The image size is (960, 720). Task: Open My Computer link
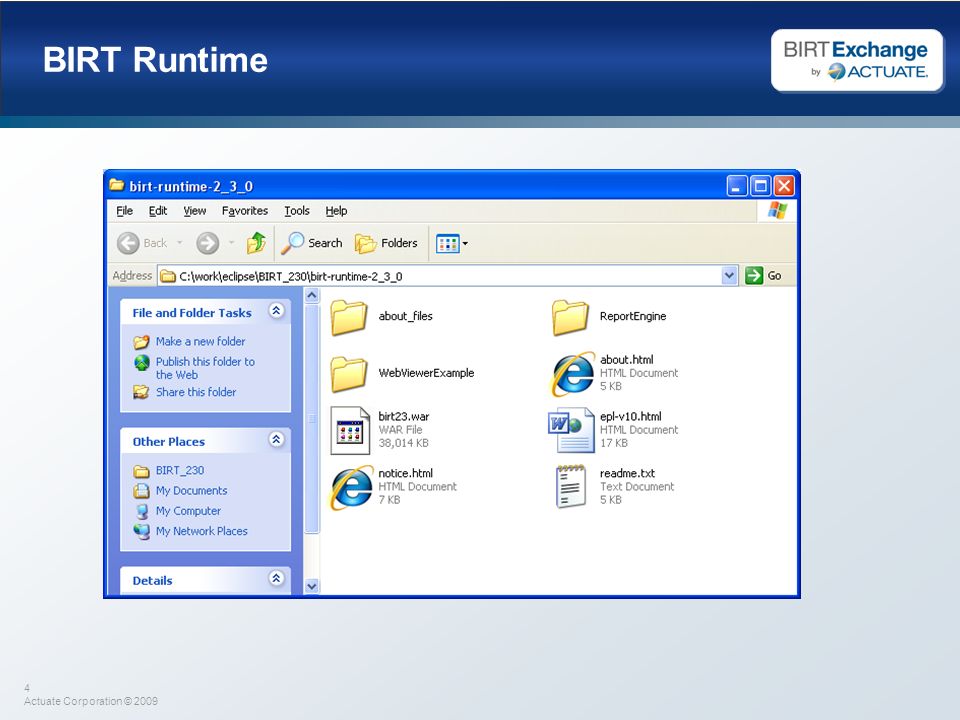[188, 511]
